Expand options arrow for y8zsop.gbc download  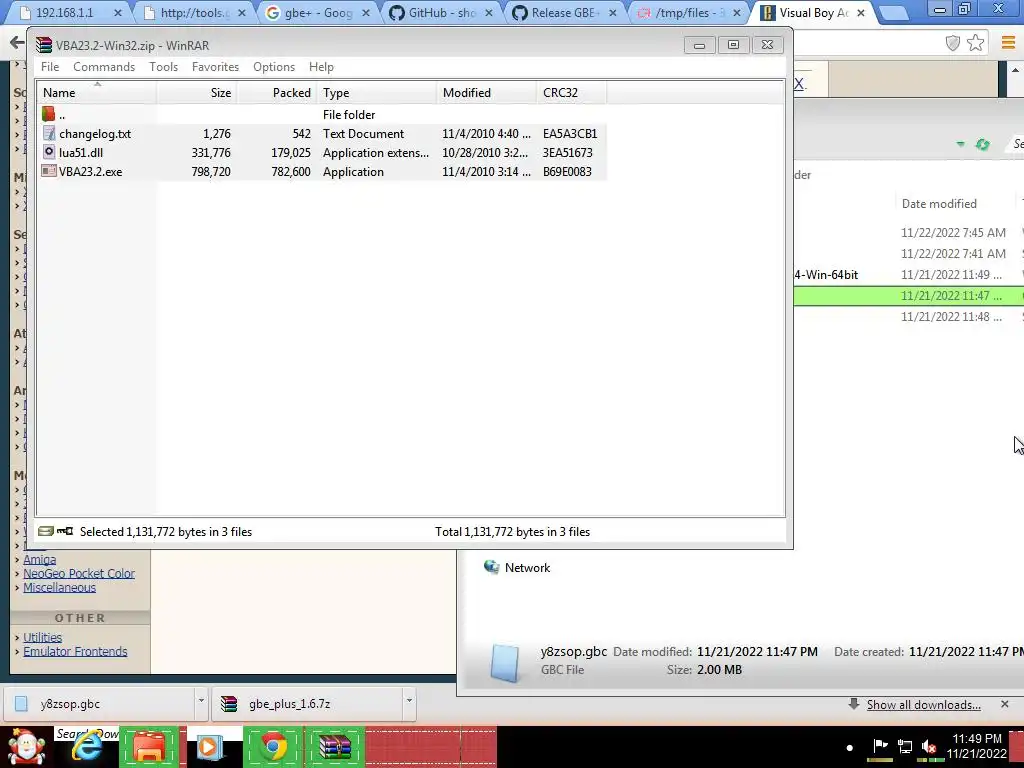click(201, 701)
